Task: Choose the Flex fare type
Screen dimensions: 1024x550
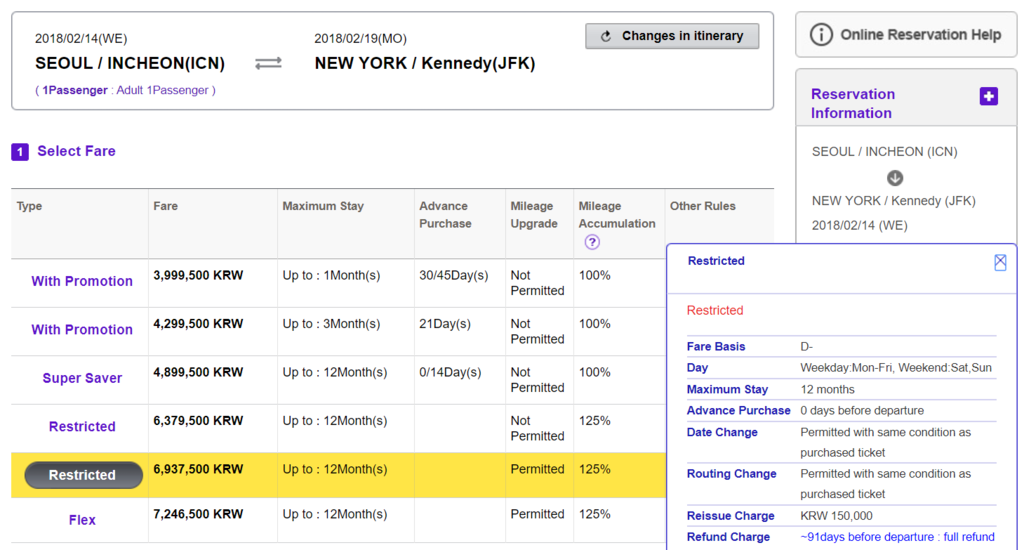Action: coord(82,520)
